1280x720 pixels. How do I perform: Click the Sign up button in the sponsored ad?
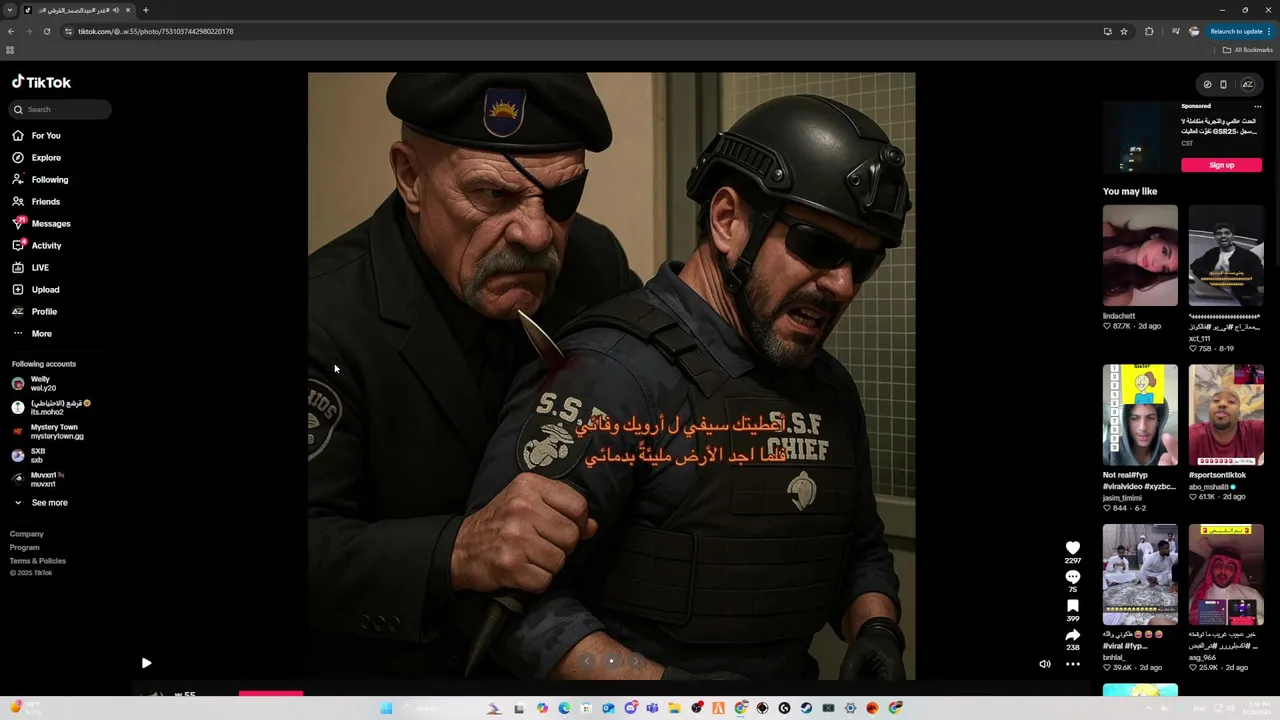click(x=1221, y=165)
